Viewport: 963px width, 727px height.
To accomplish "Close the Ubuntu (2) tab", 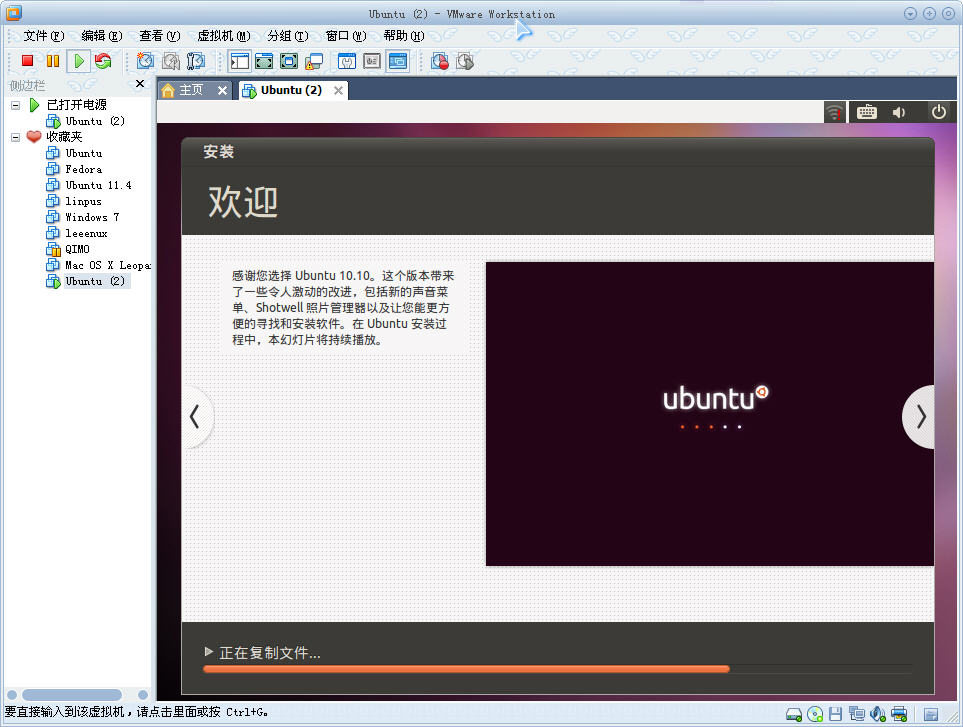I will click(x=338, y=91).
